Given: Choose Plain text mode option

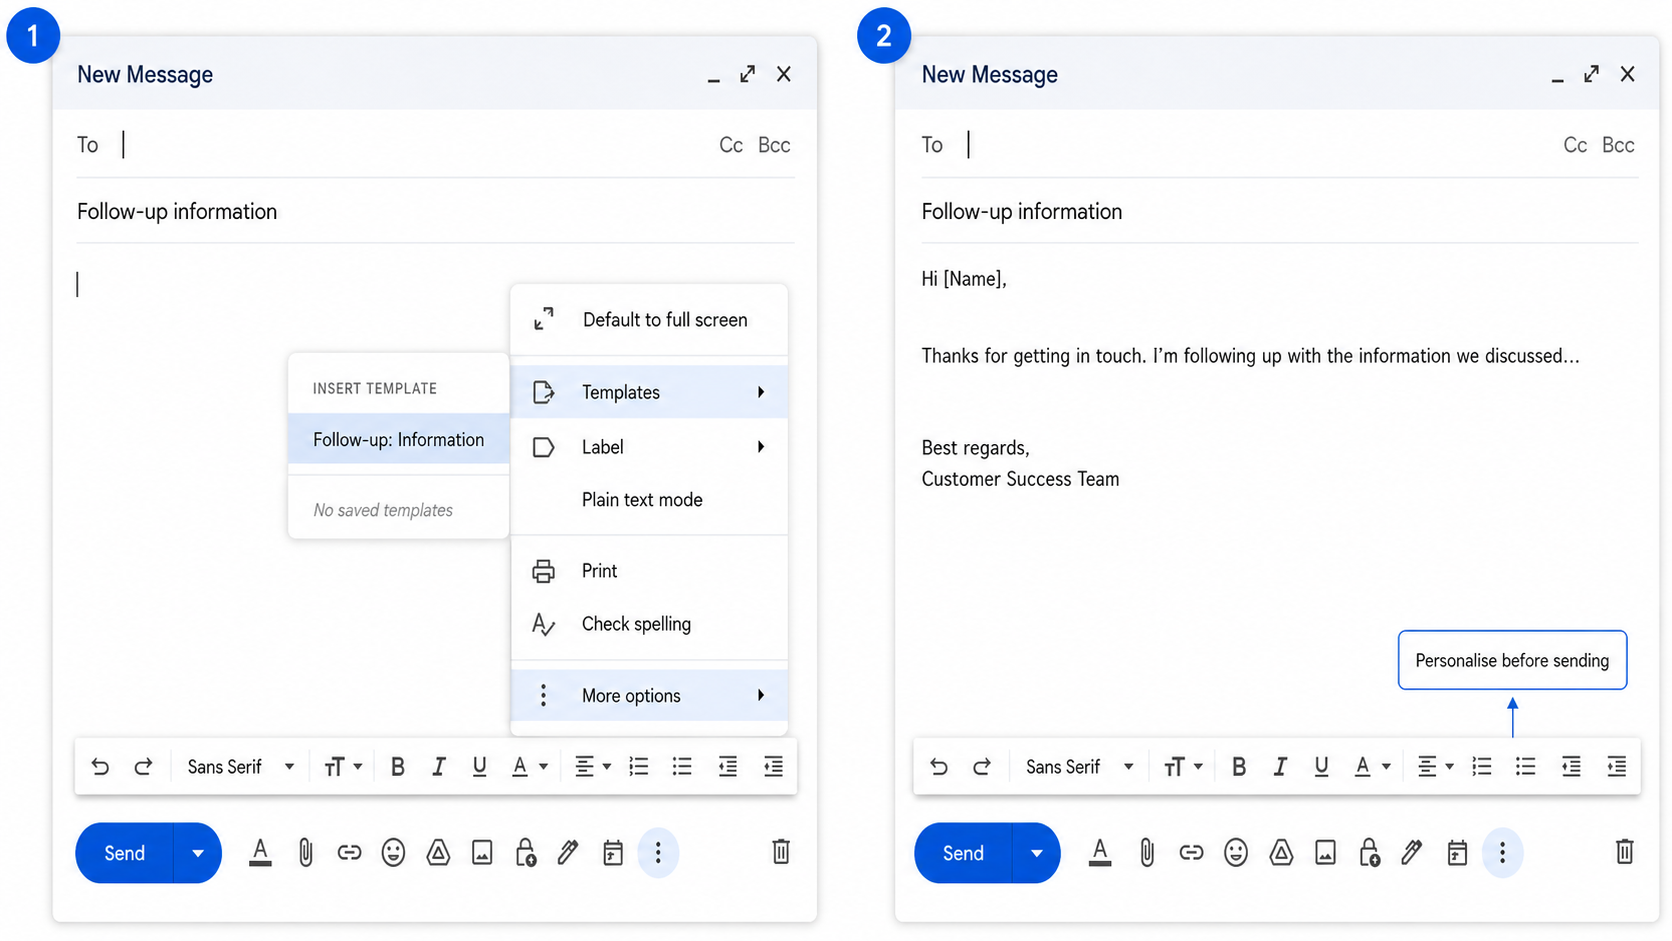Looking at the screenshot, I should (649, 500).
